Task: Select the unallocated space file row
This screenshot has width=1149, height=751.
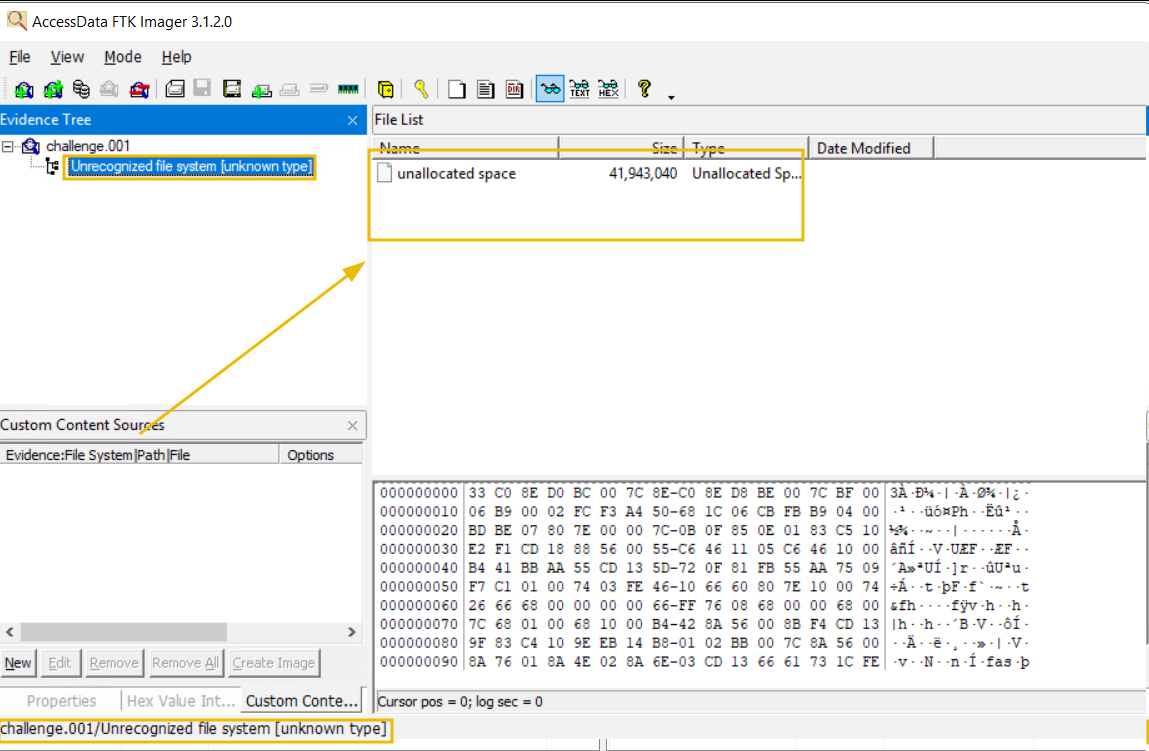Action: (588, 174)
